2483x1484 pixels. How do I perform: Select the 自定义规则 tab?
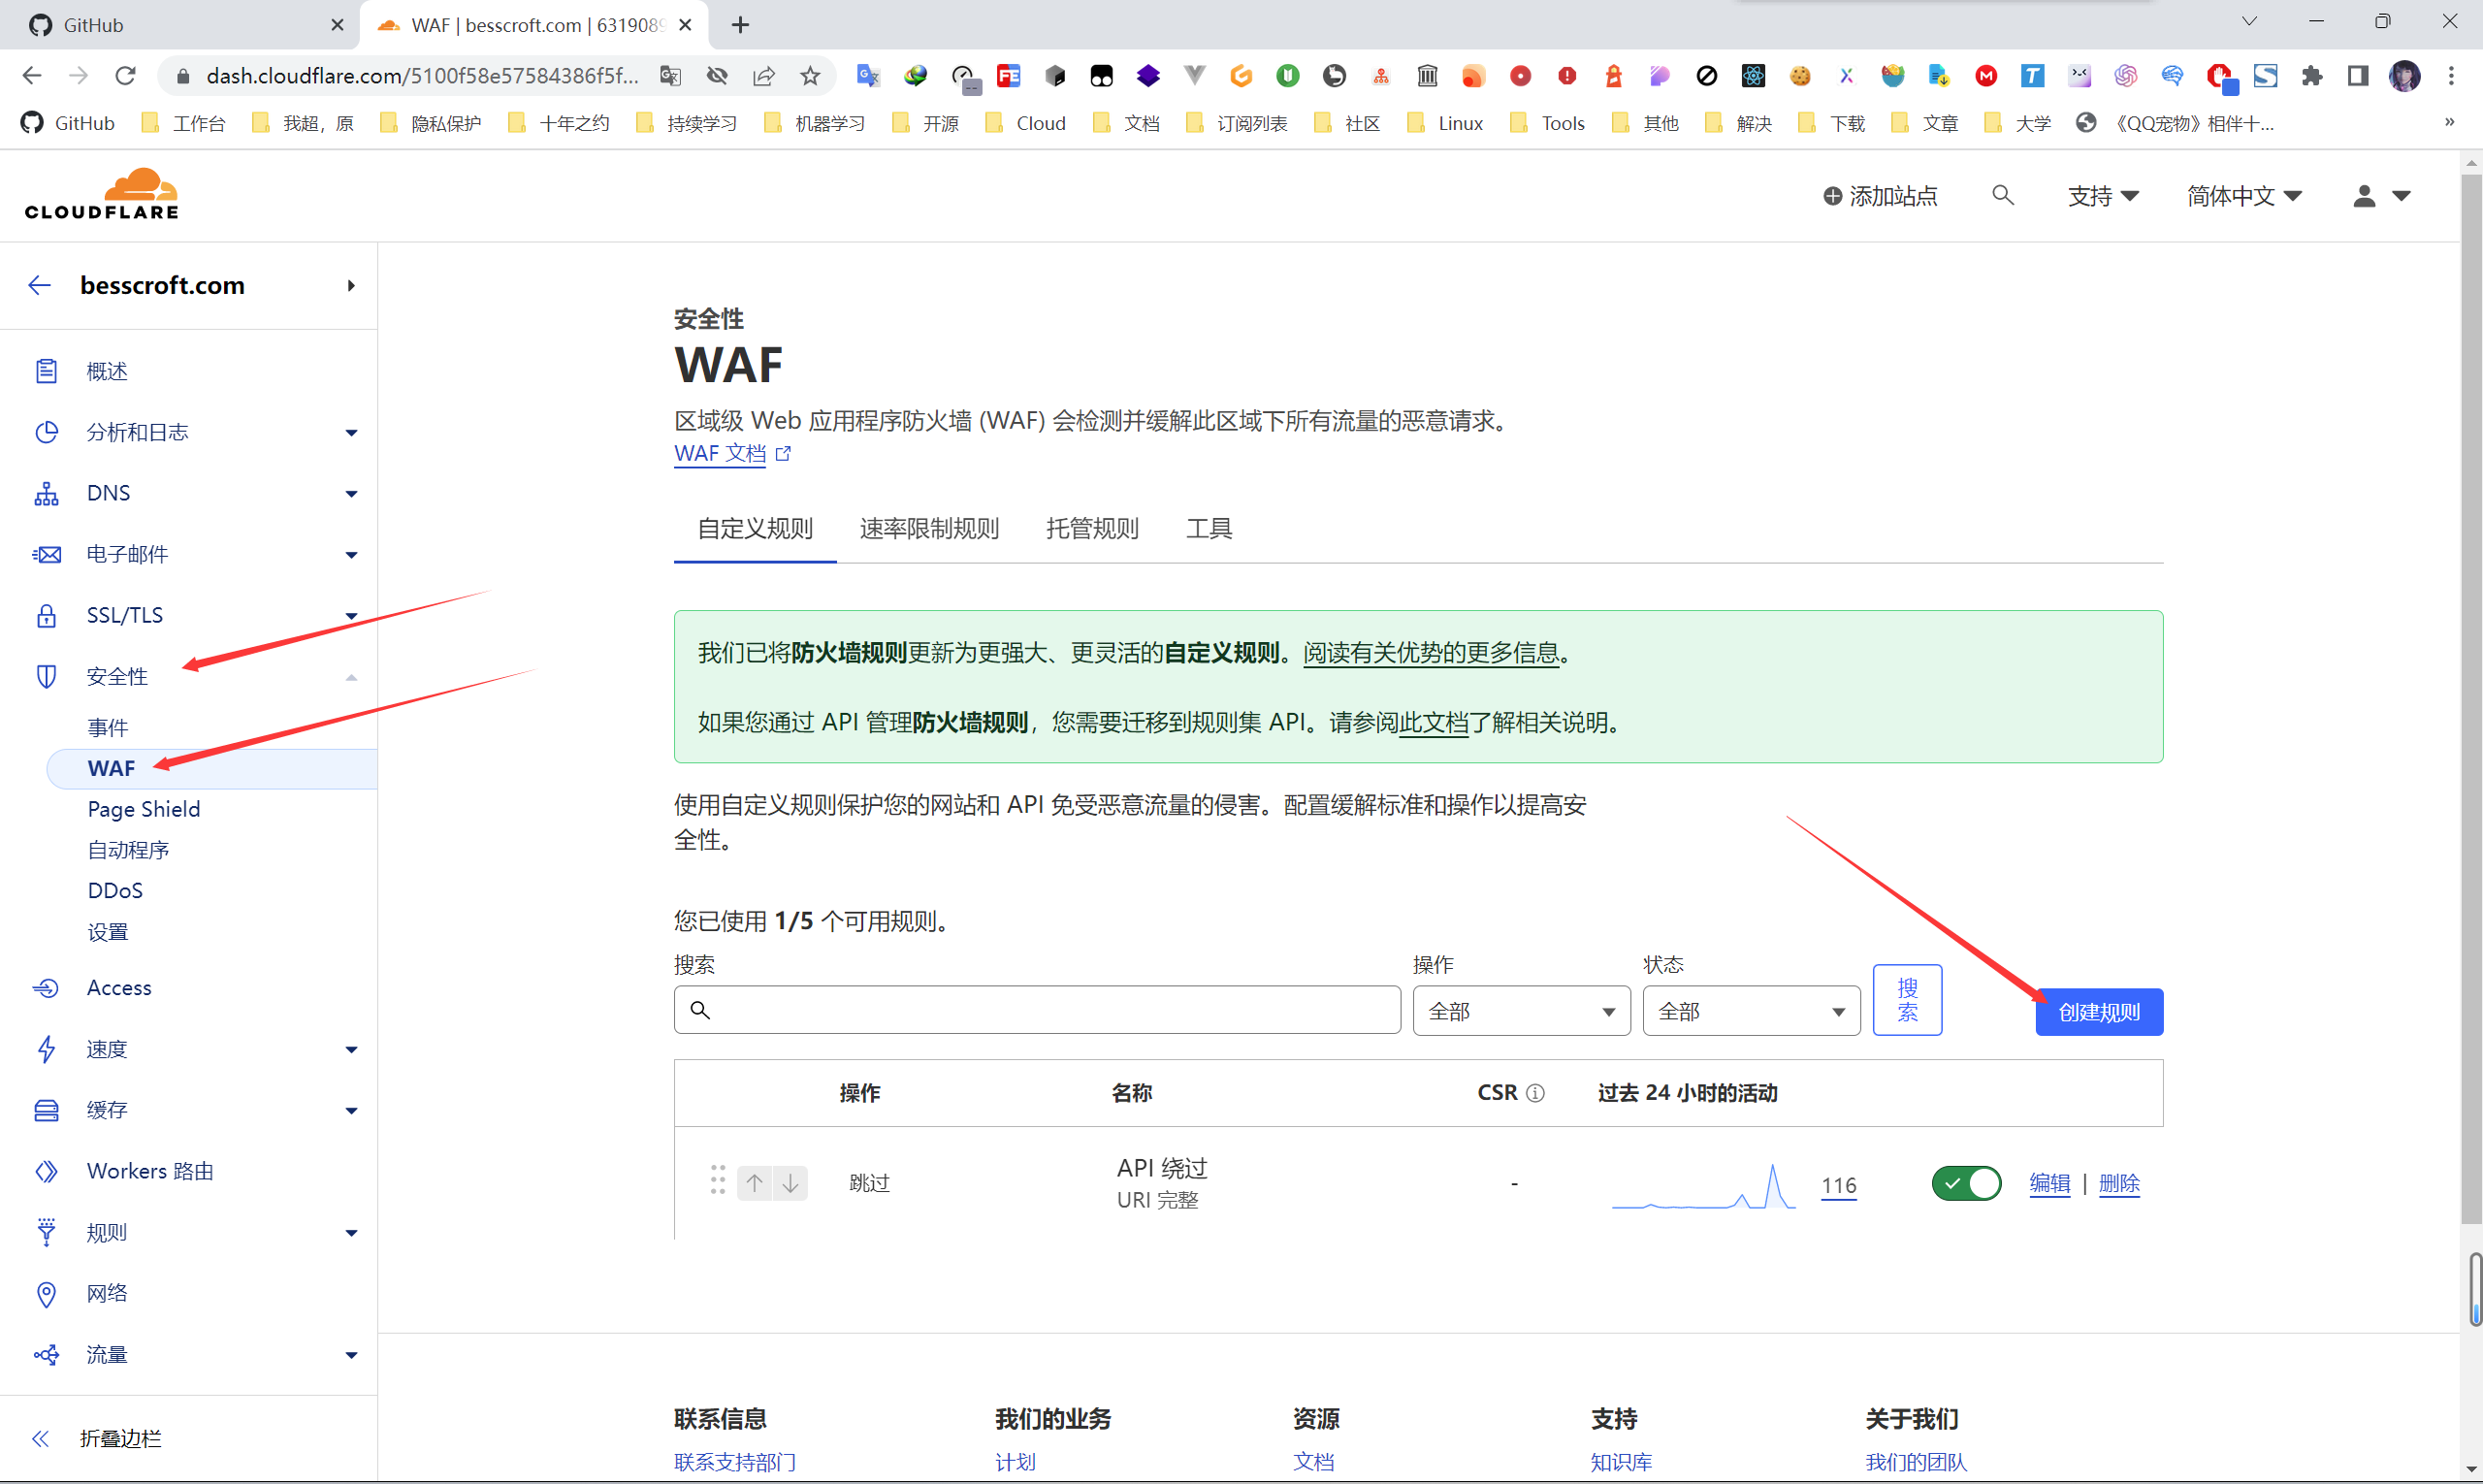[x=755, y=528]
